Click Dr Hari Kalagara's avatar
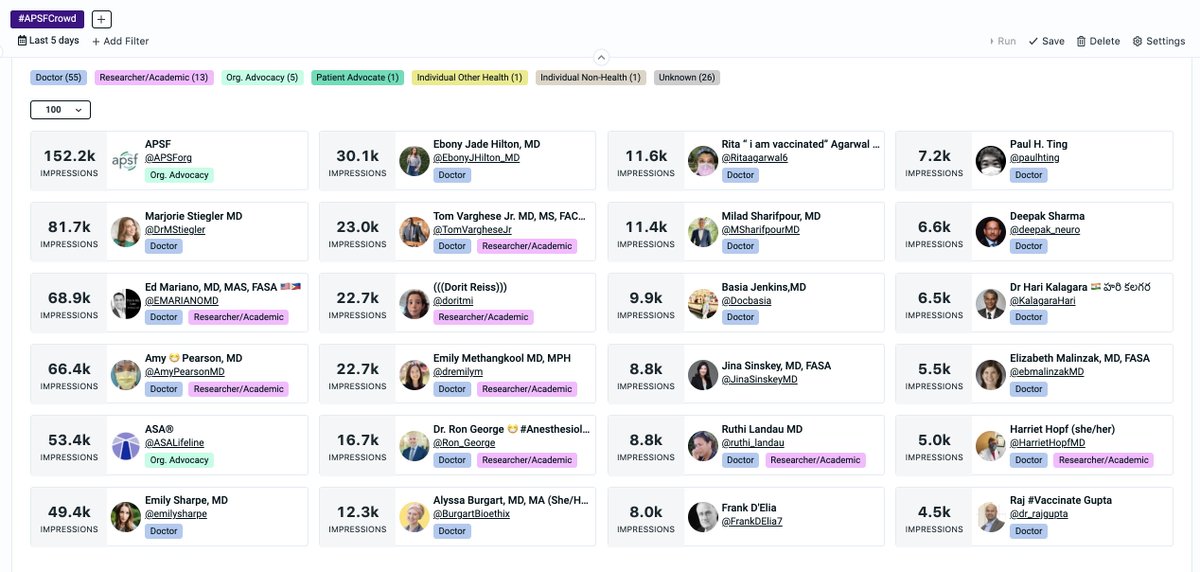The height and width of the screenshot is (572, 1200). coord(990,303)
